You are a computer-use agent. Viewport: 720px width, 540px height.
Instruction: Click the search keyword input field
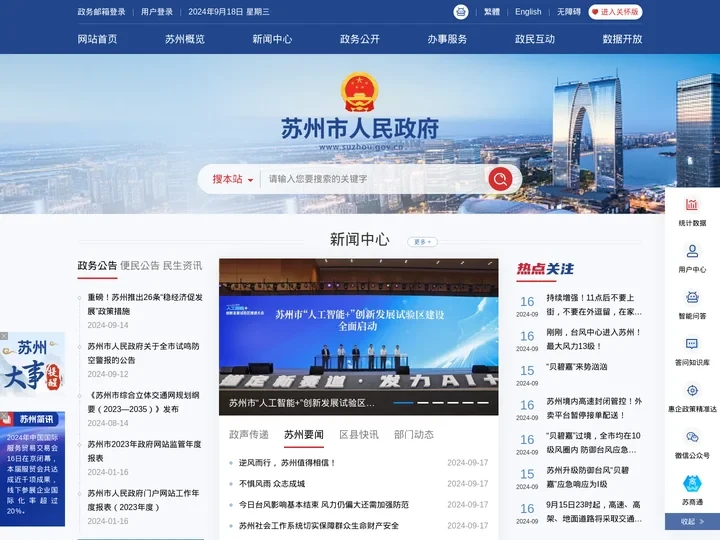pos(374,179)
